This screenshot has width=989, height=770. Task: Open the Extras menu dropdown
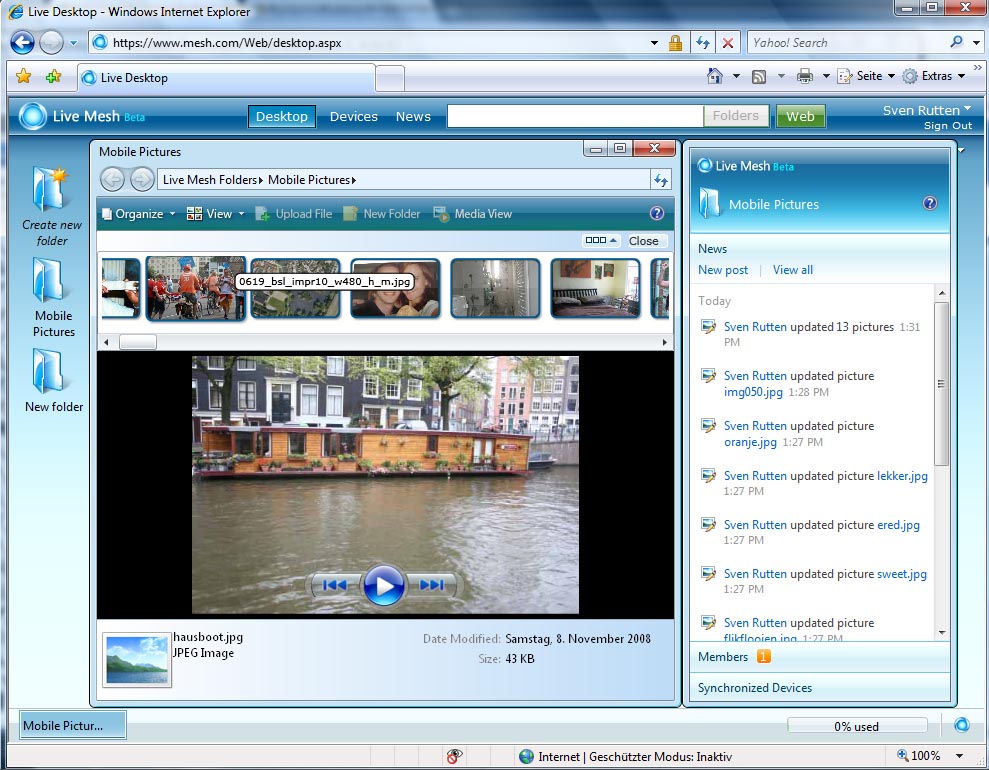933,76
